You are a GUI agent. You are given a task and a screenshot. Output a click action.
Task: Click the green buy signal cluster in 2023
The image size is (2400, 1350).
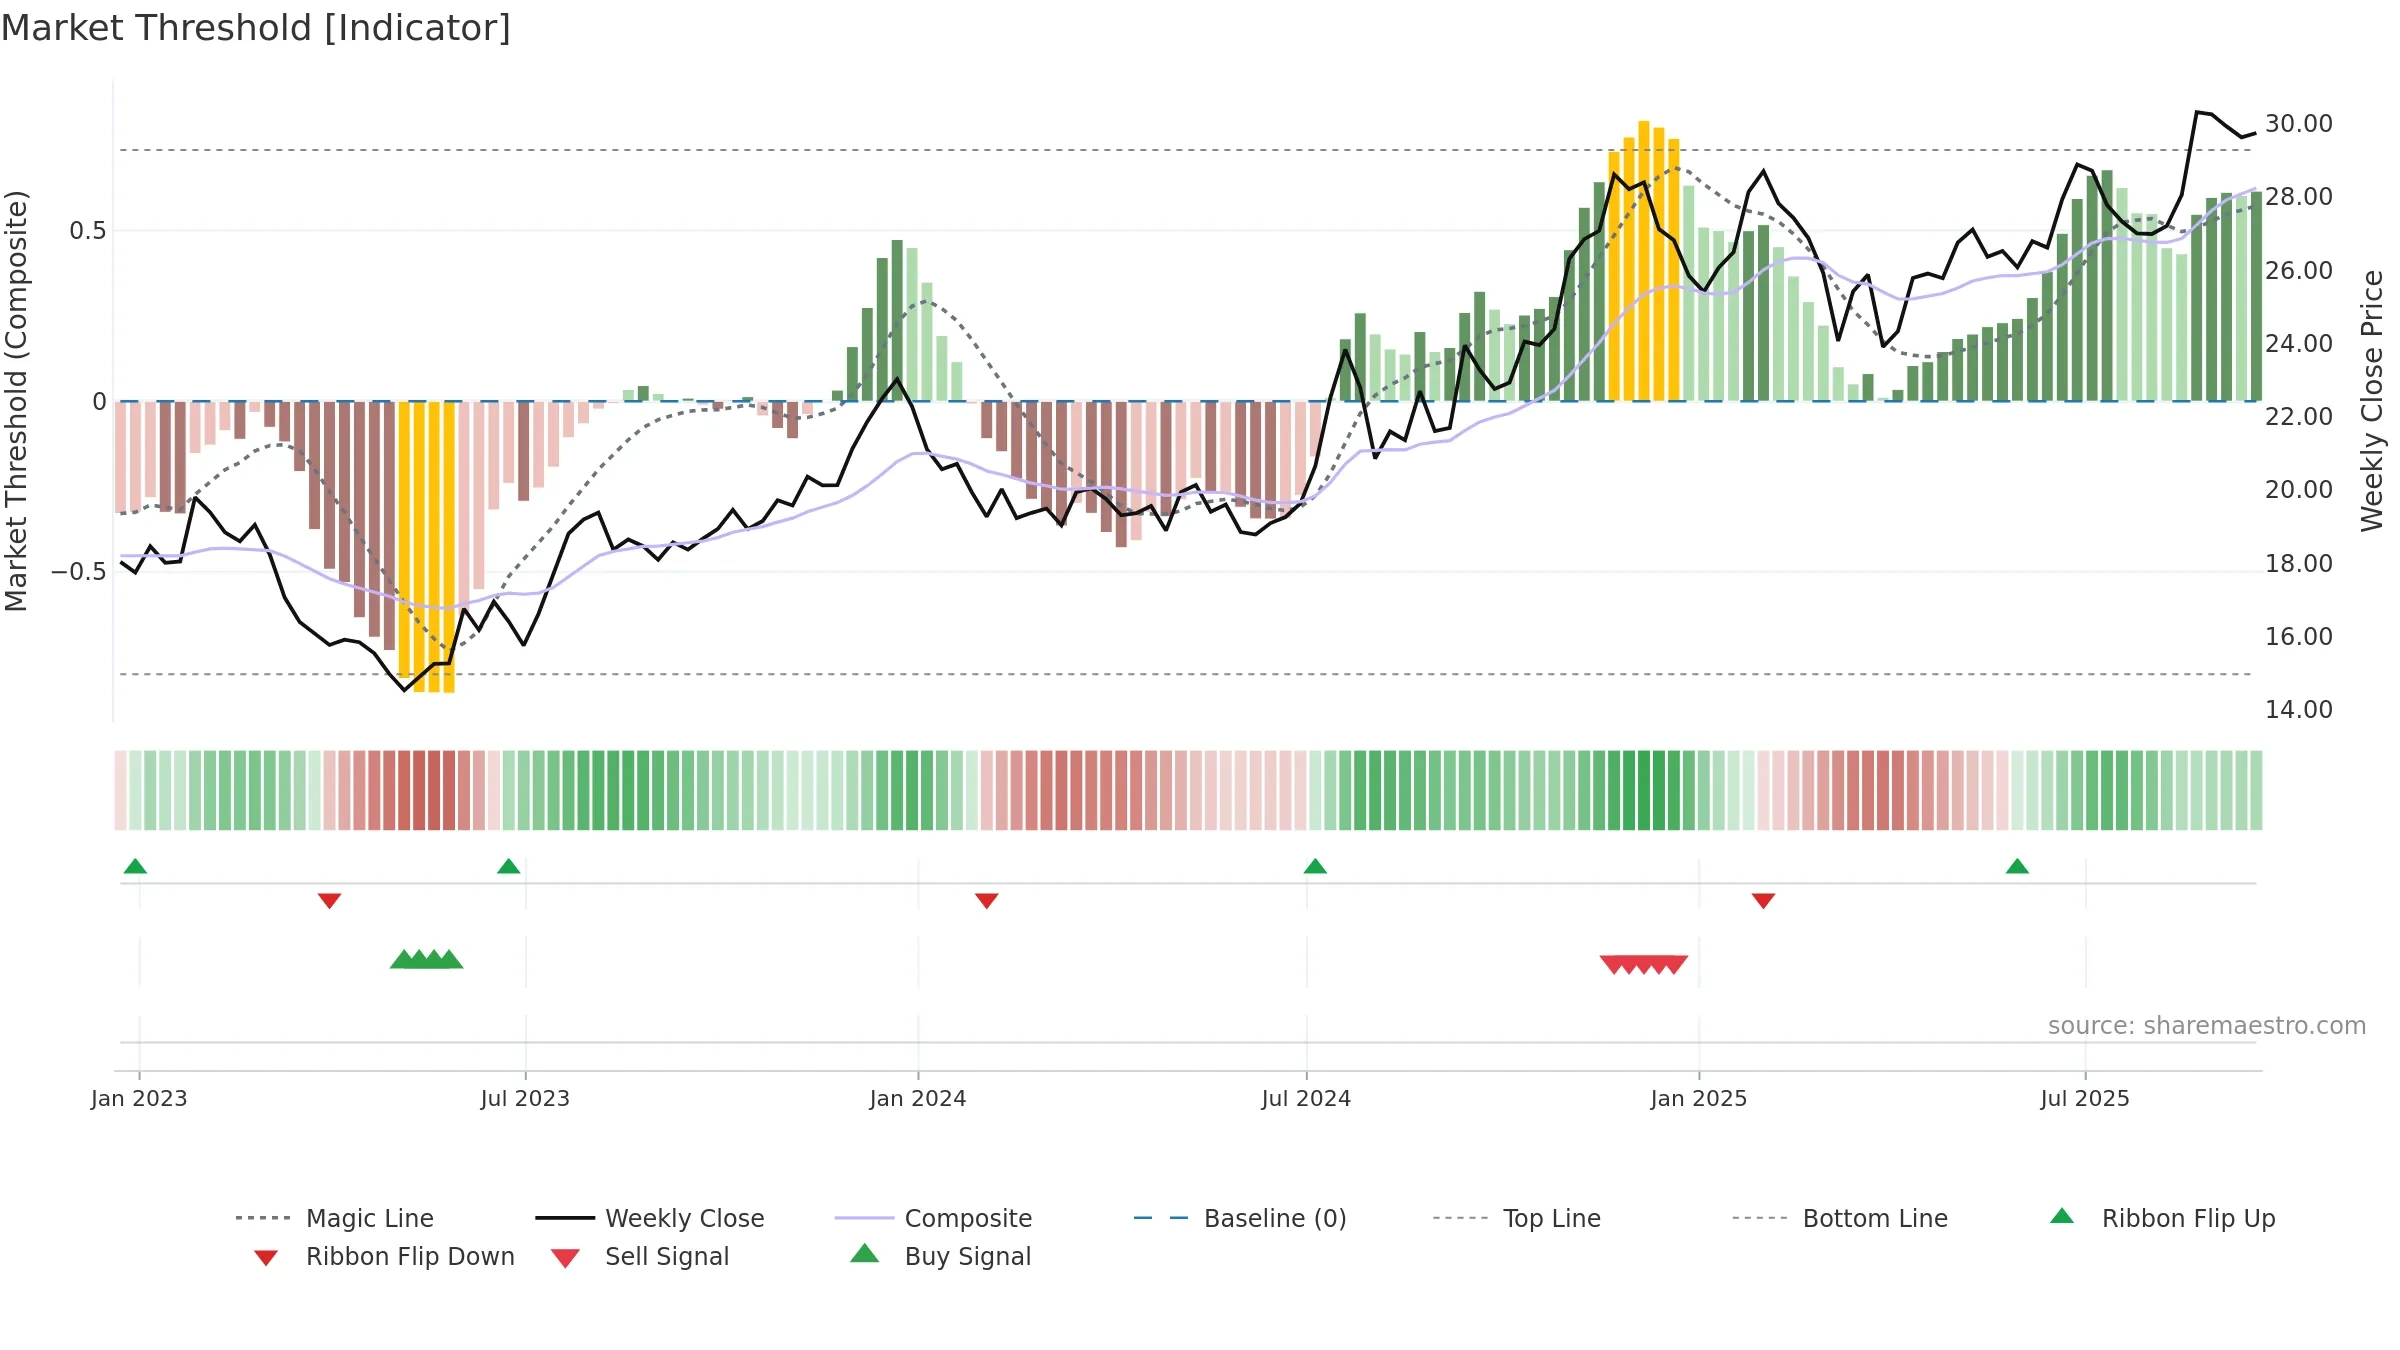click(427, 959)
